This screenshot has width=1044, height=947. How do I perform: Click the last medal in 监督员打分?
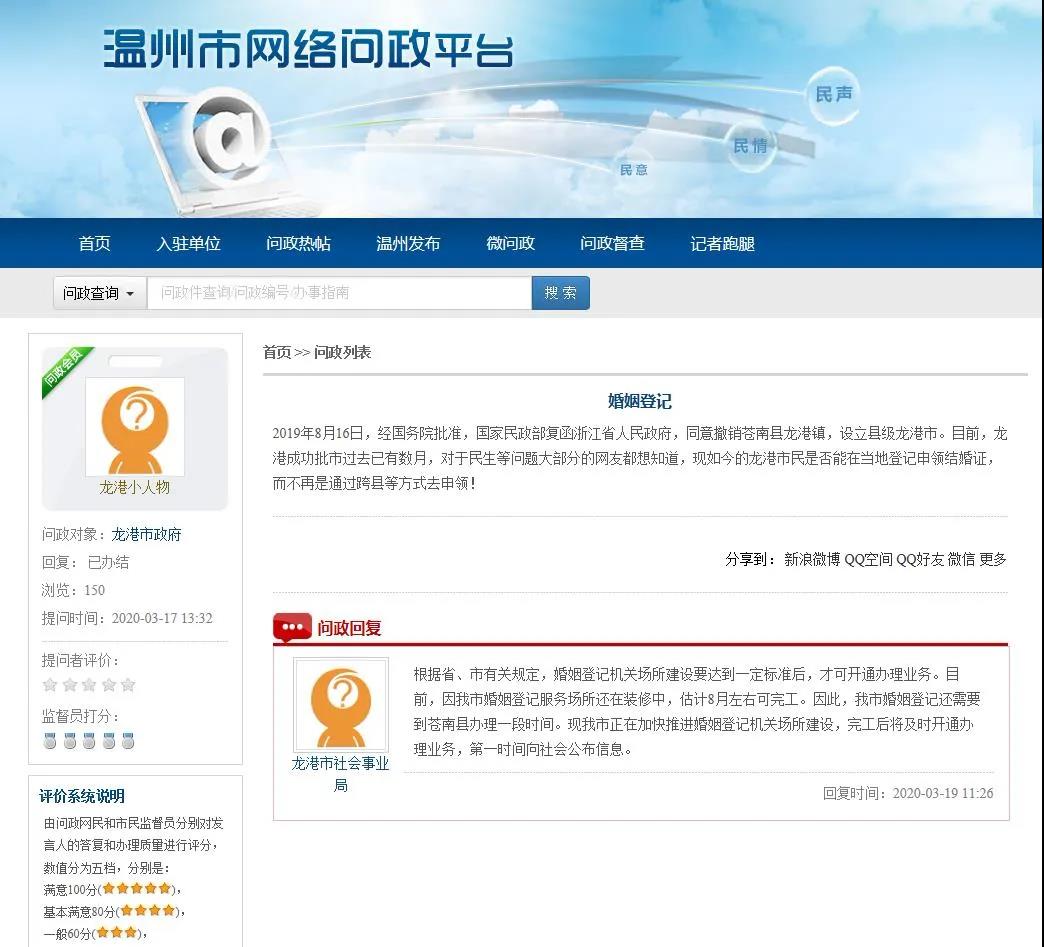pos(128,741)
